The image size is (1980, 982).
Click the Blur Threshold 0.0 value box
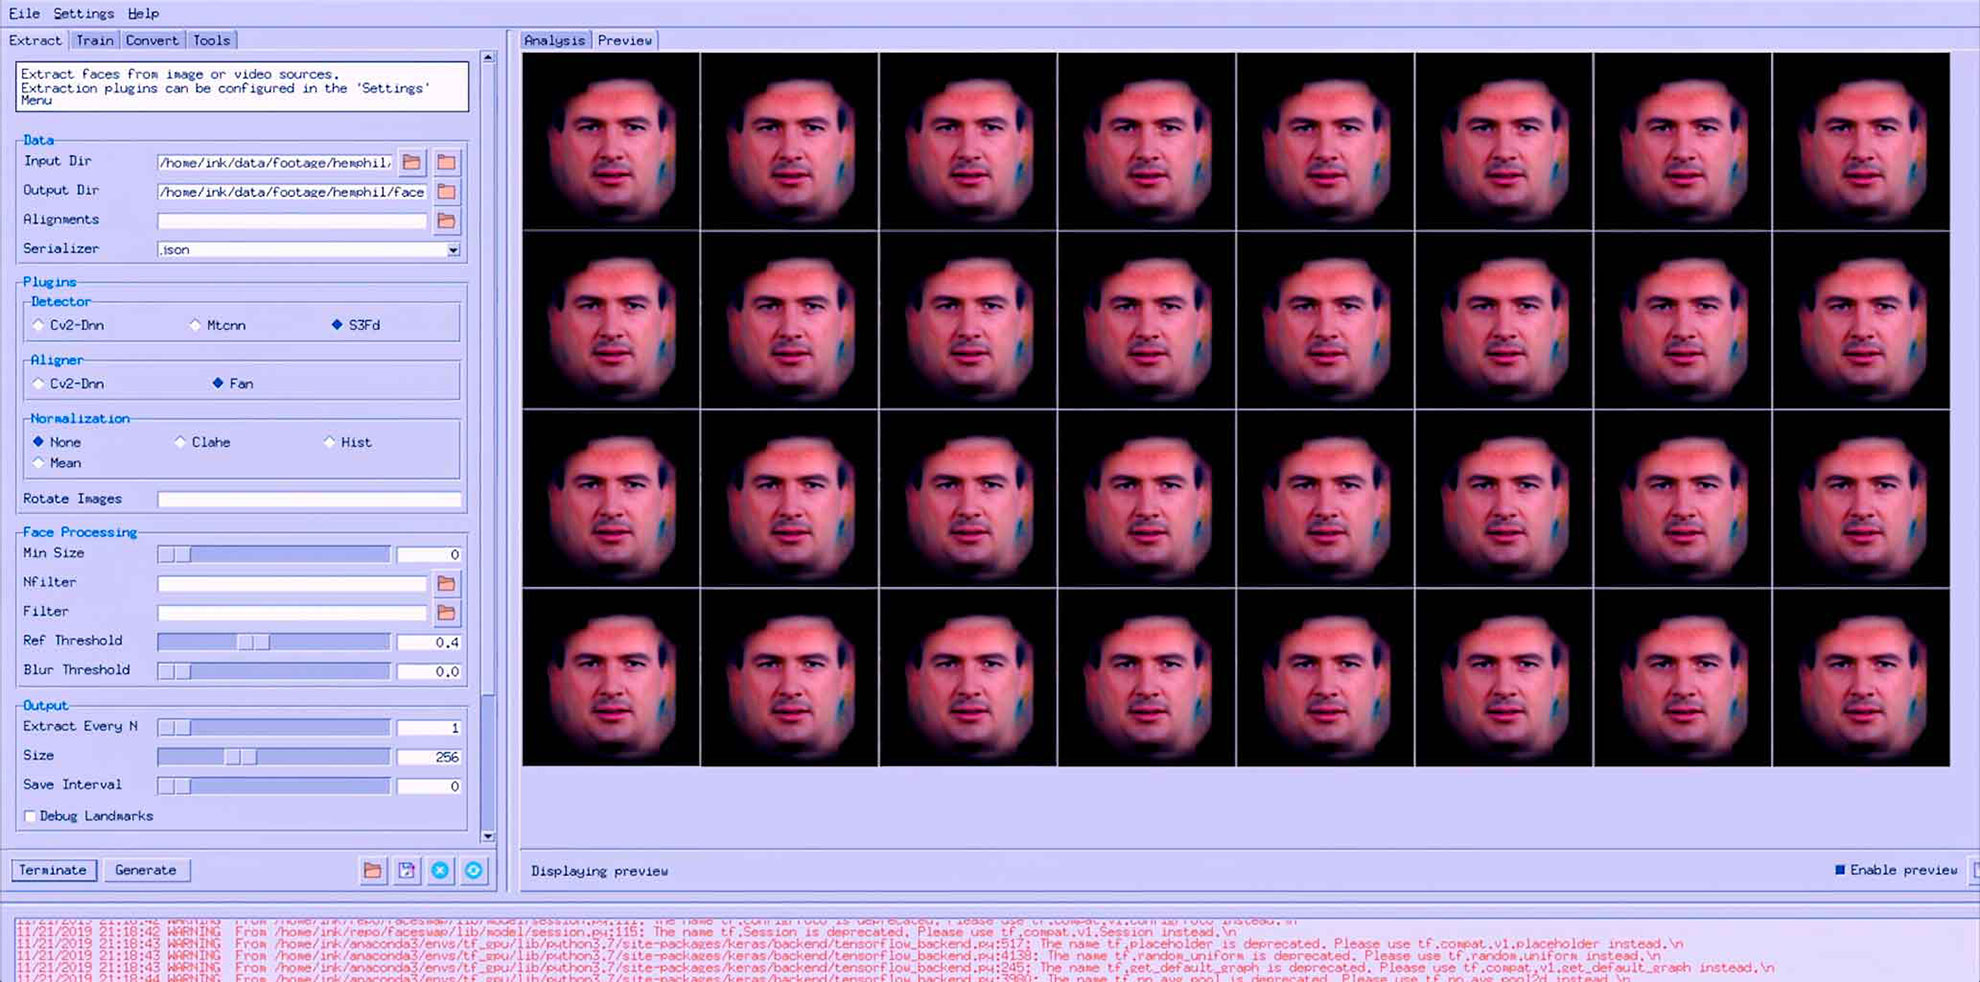point(429,671)
